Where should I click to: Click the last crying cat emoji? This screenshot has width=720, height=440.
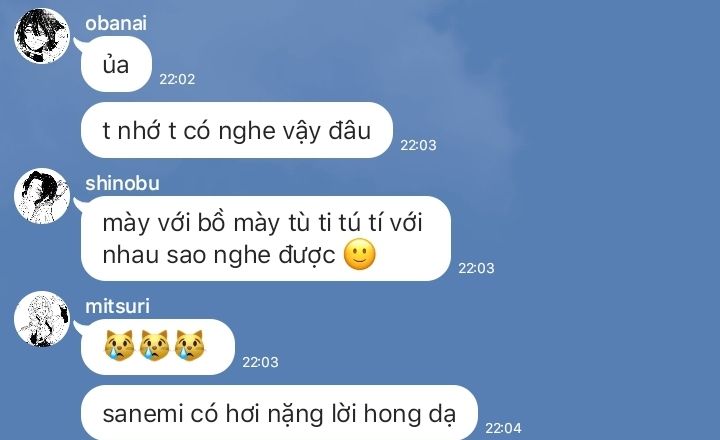[189, 346]
